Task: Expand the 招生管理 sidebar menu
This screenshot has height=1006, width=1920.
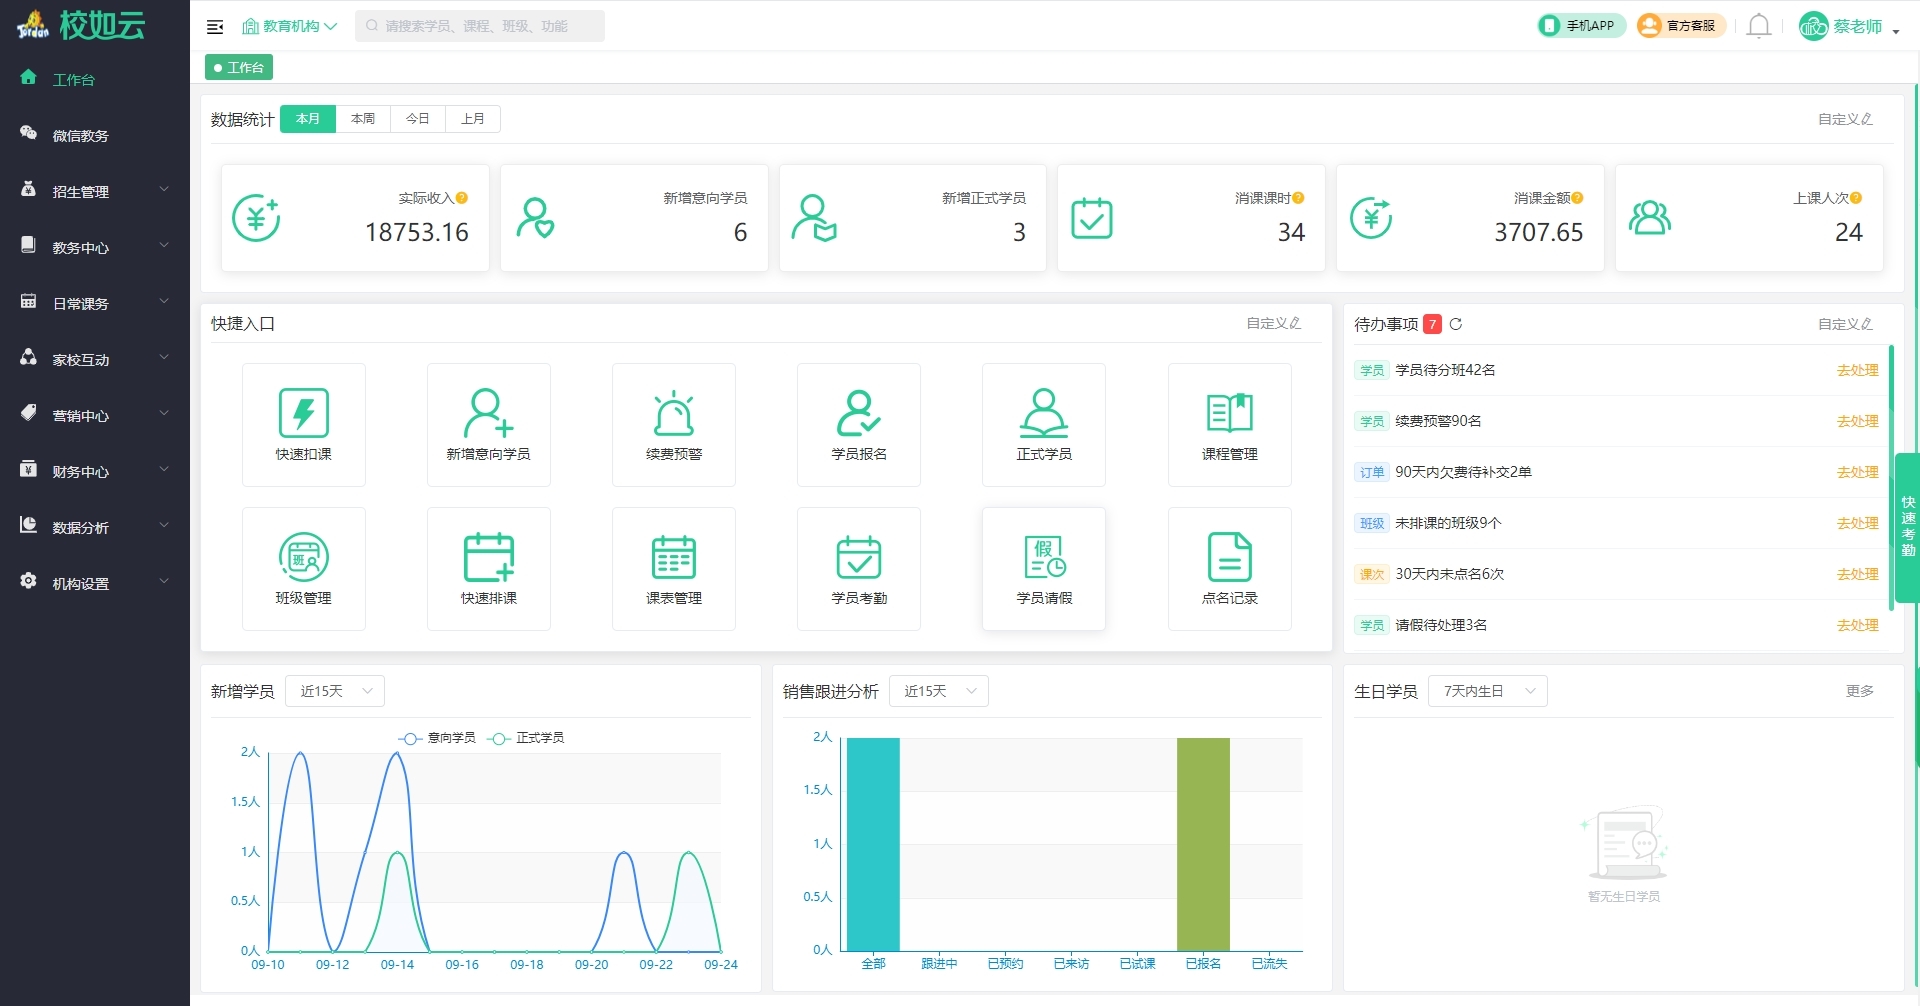Action: coord(95,191)
